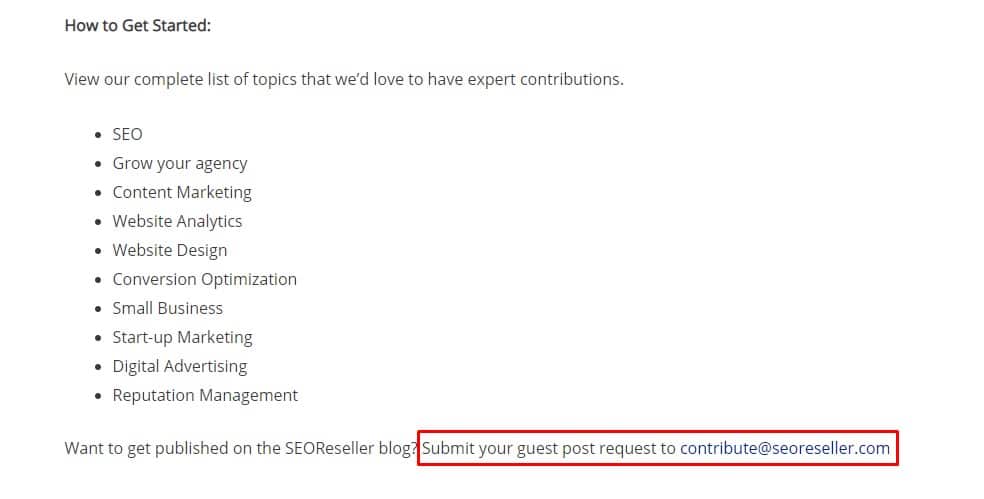Select the Reputation Management topic
The image size is (984, 499).
click(205, 395)
